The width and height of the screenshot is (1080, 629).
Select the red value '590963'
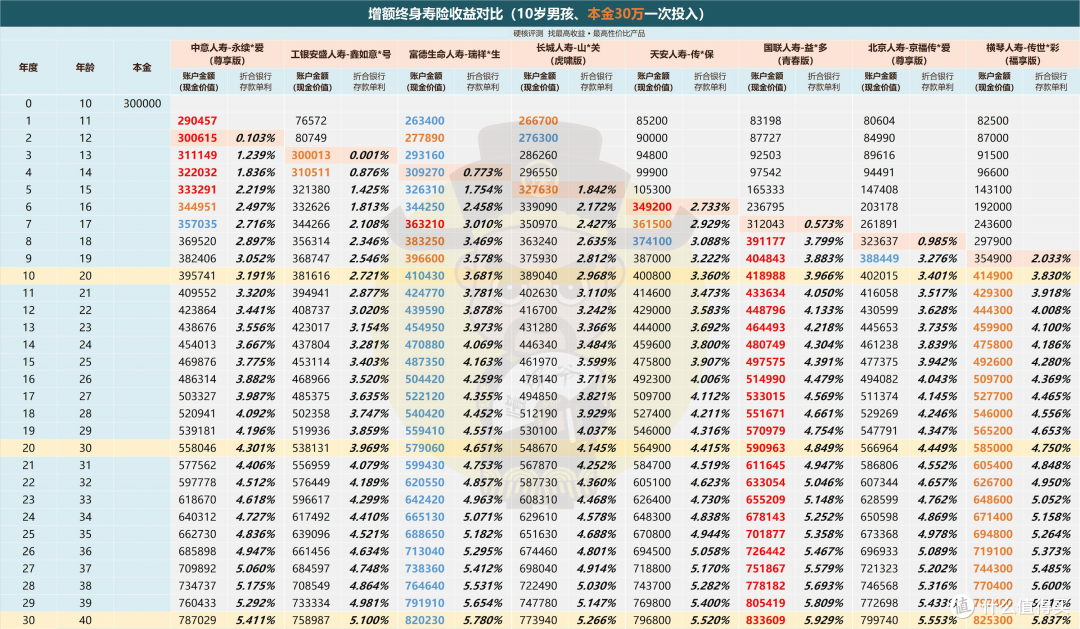[x=765, y=448]
